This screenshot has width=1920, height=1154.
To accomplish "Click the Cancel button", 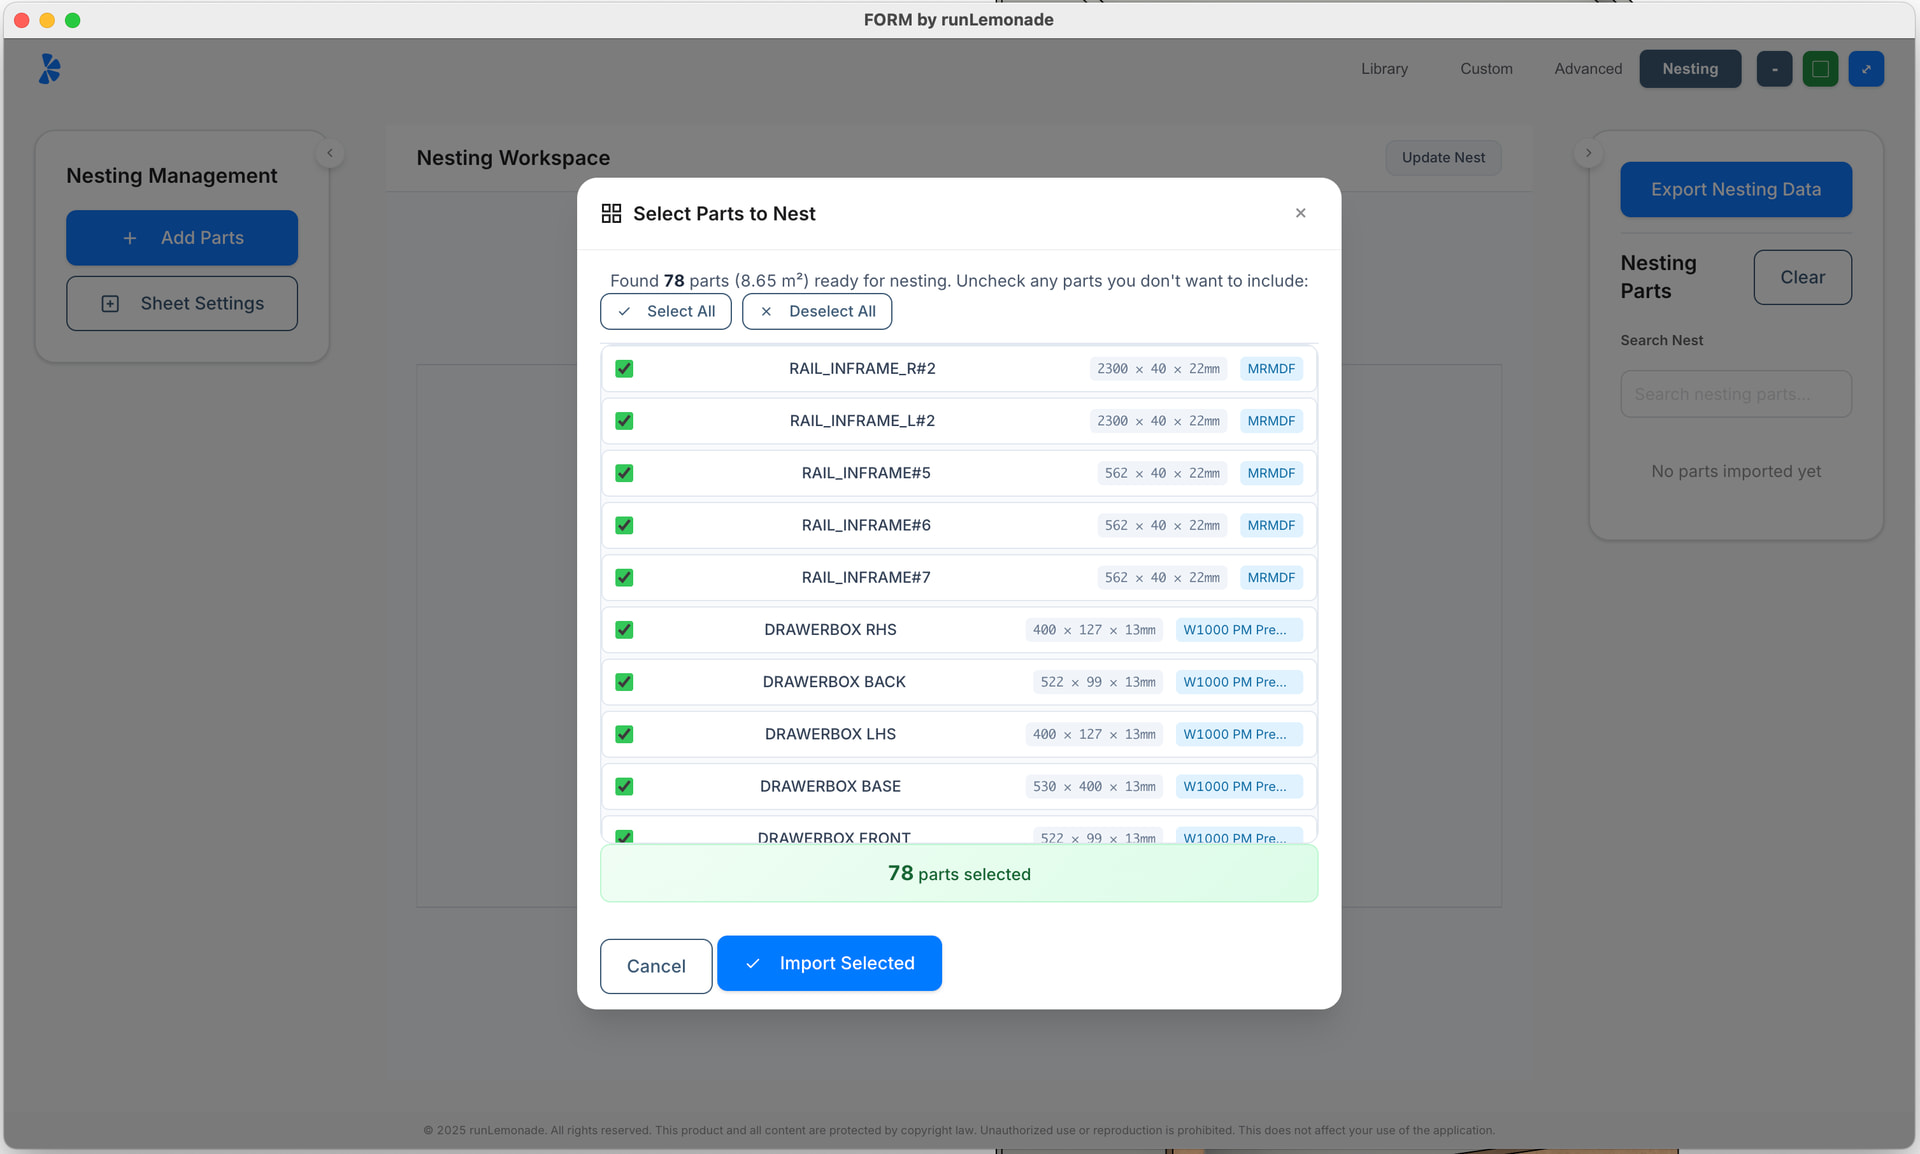I will click(x=656, y=966).
